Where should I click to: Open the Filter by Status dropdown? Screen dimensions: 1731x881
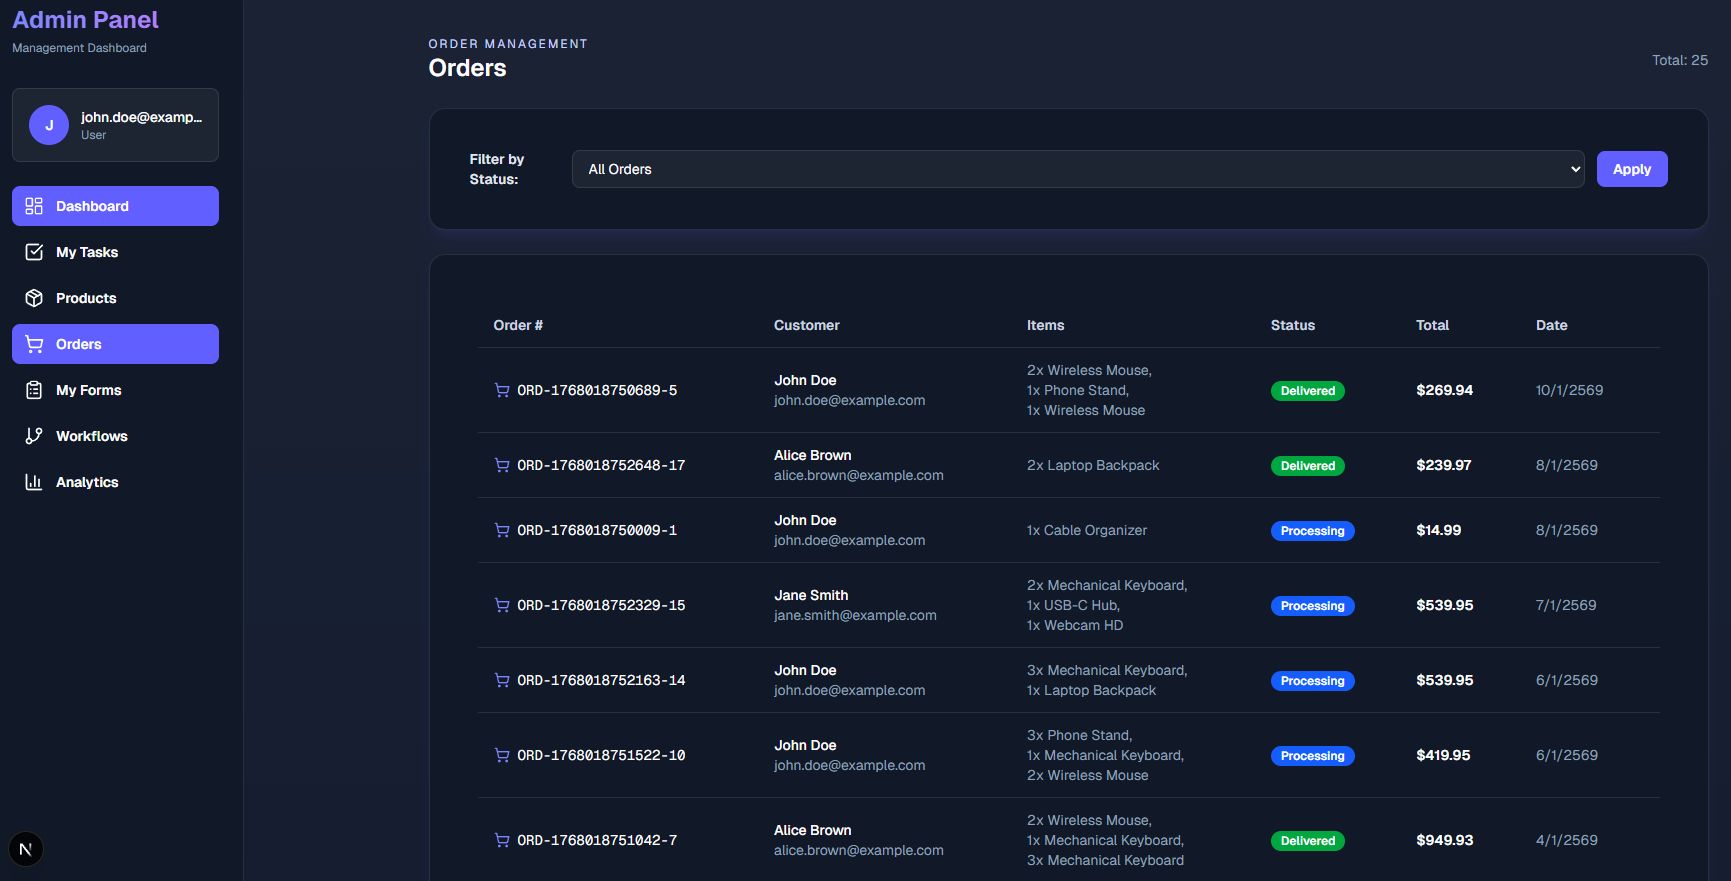tap(1077, 169)
